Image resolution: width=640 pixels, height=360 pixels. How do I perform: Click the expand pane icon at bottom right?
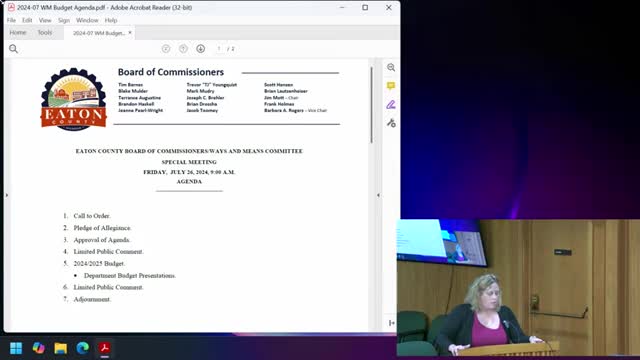pos(391,323)
